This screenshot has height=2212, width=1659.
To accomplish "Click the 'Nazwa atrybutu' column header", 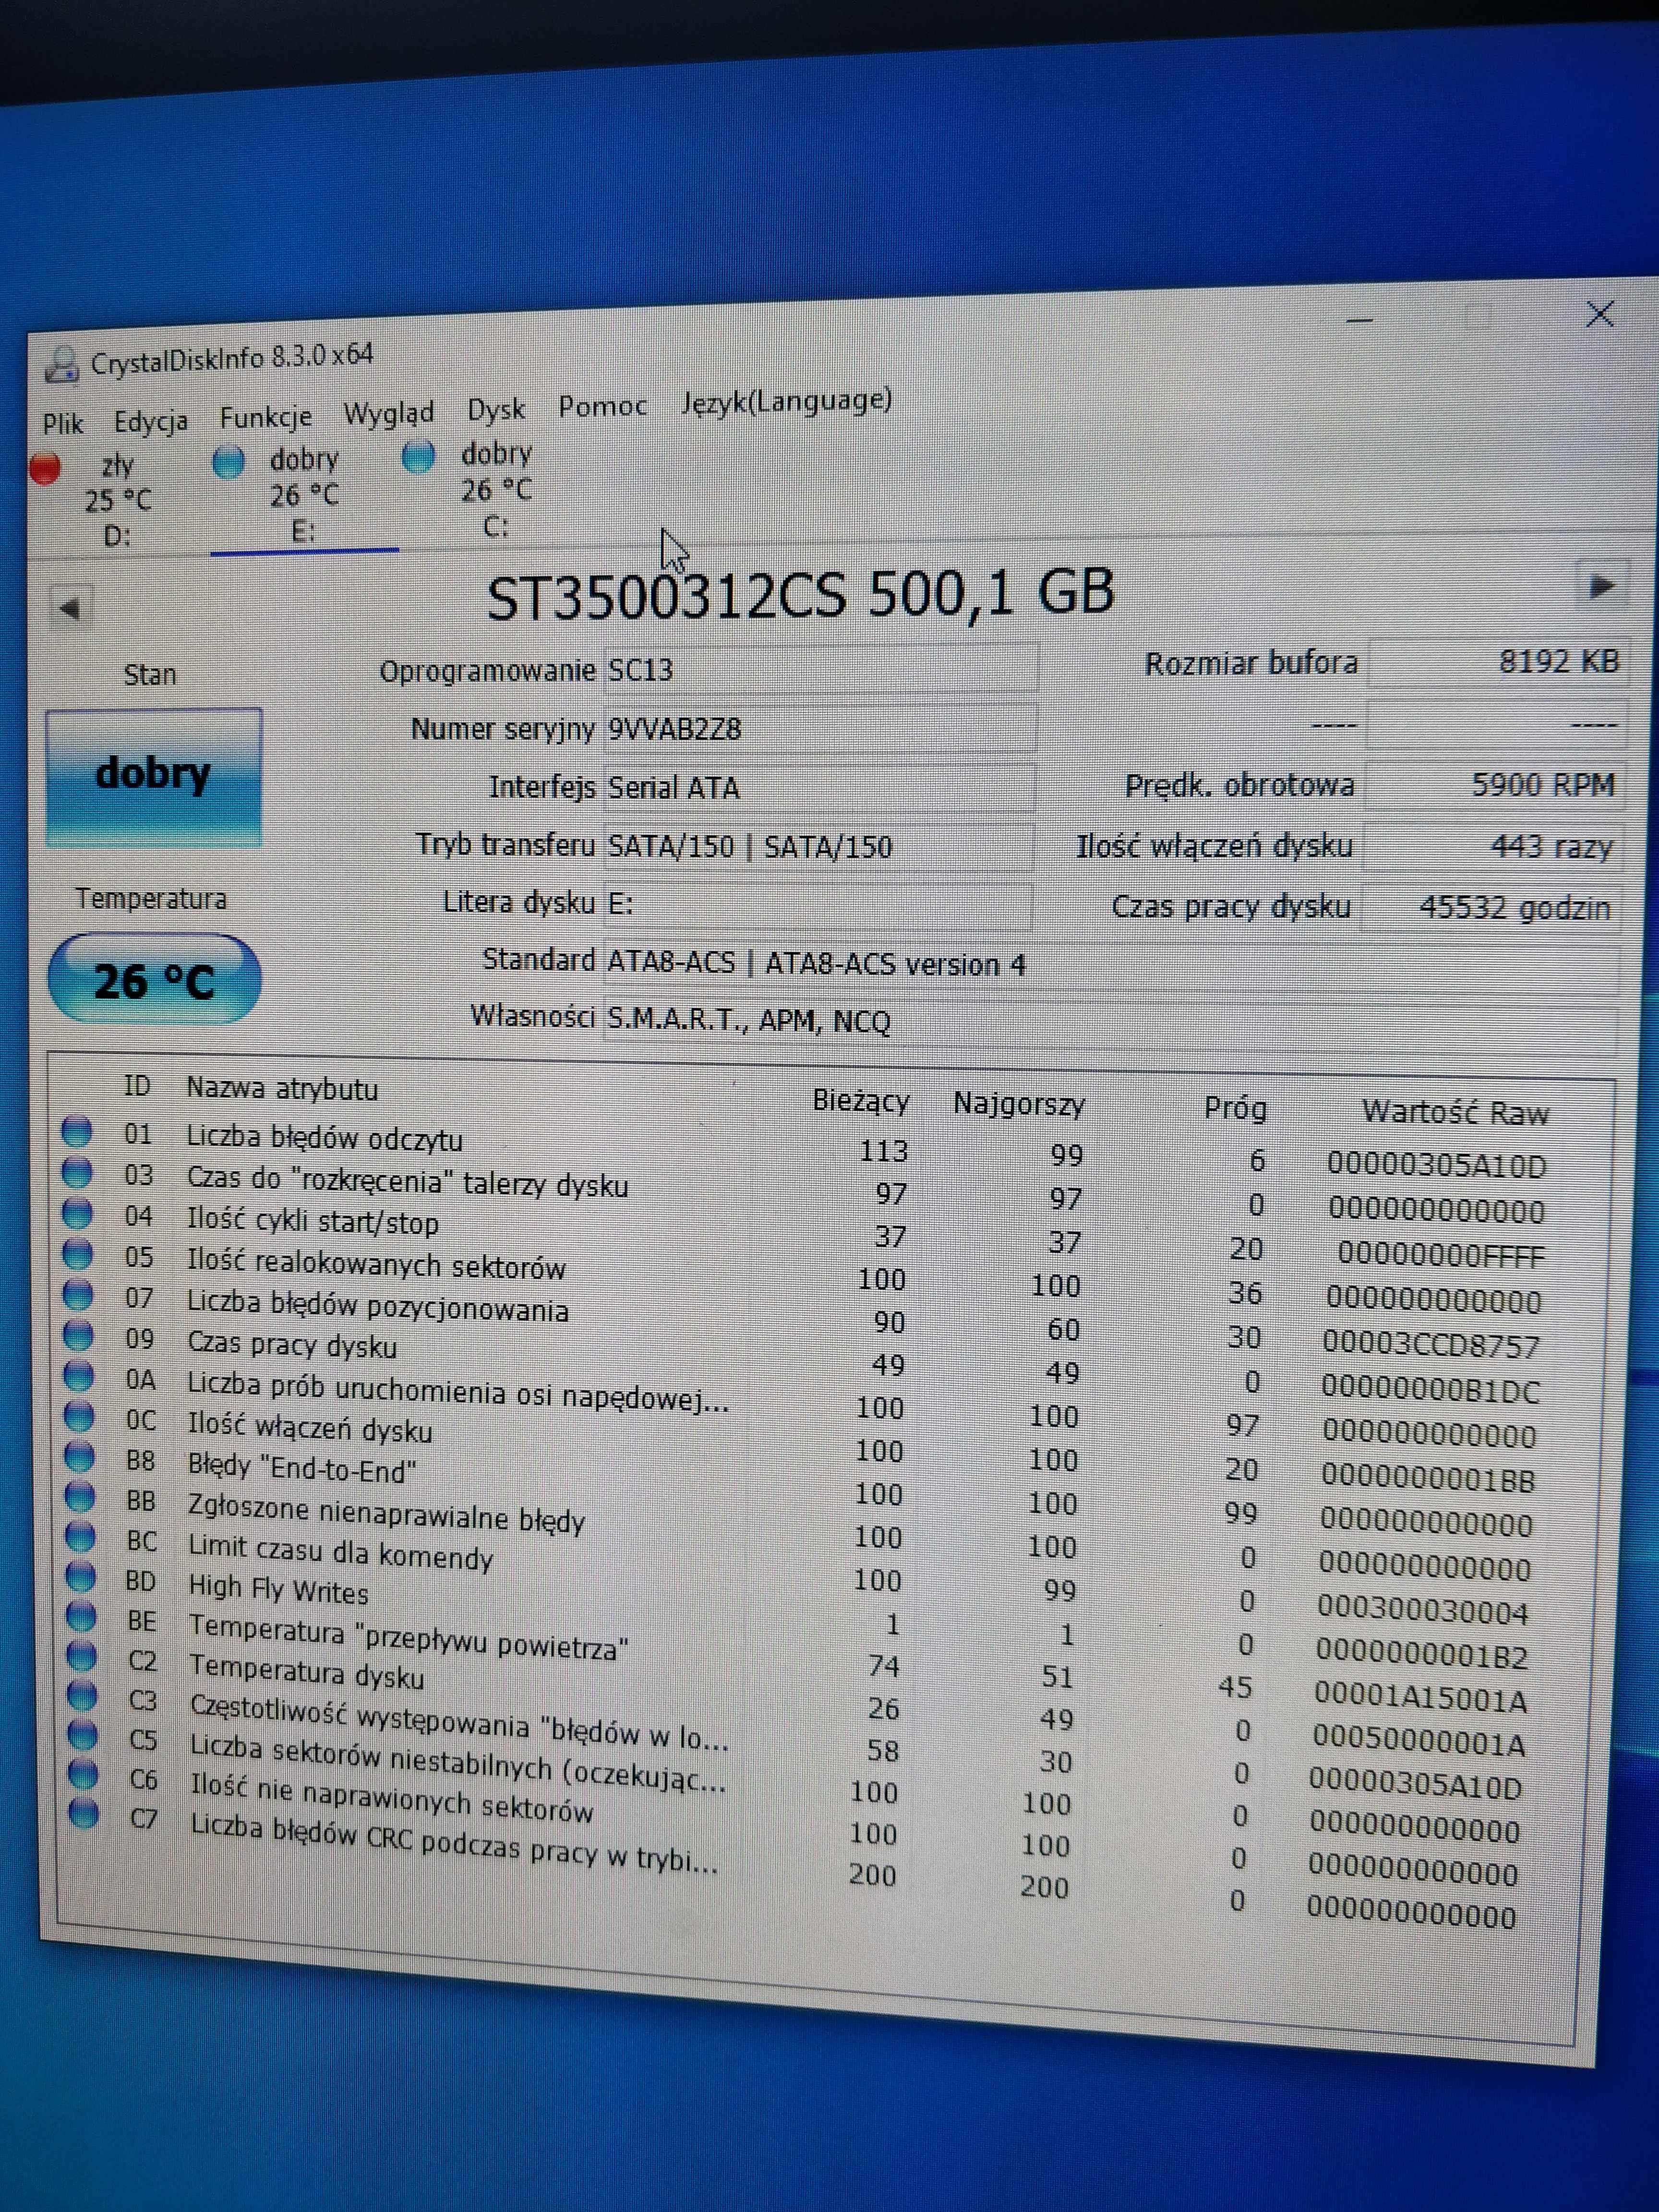I will coord(283,1088).
